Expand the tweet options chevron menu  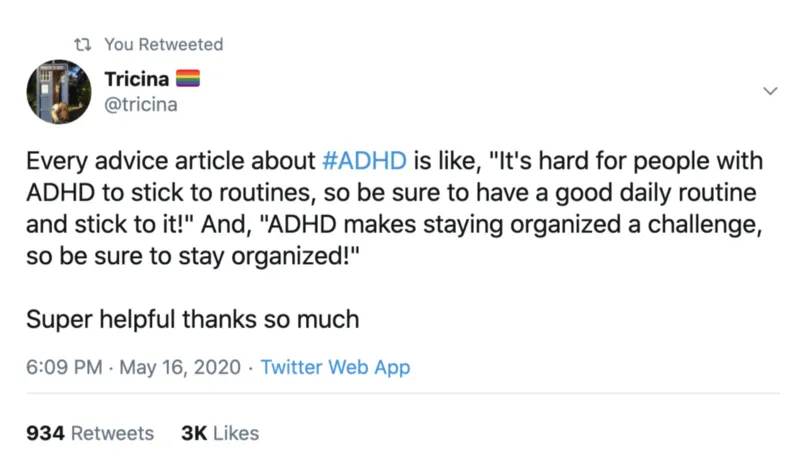click(770, 91)
